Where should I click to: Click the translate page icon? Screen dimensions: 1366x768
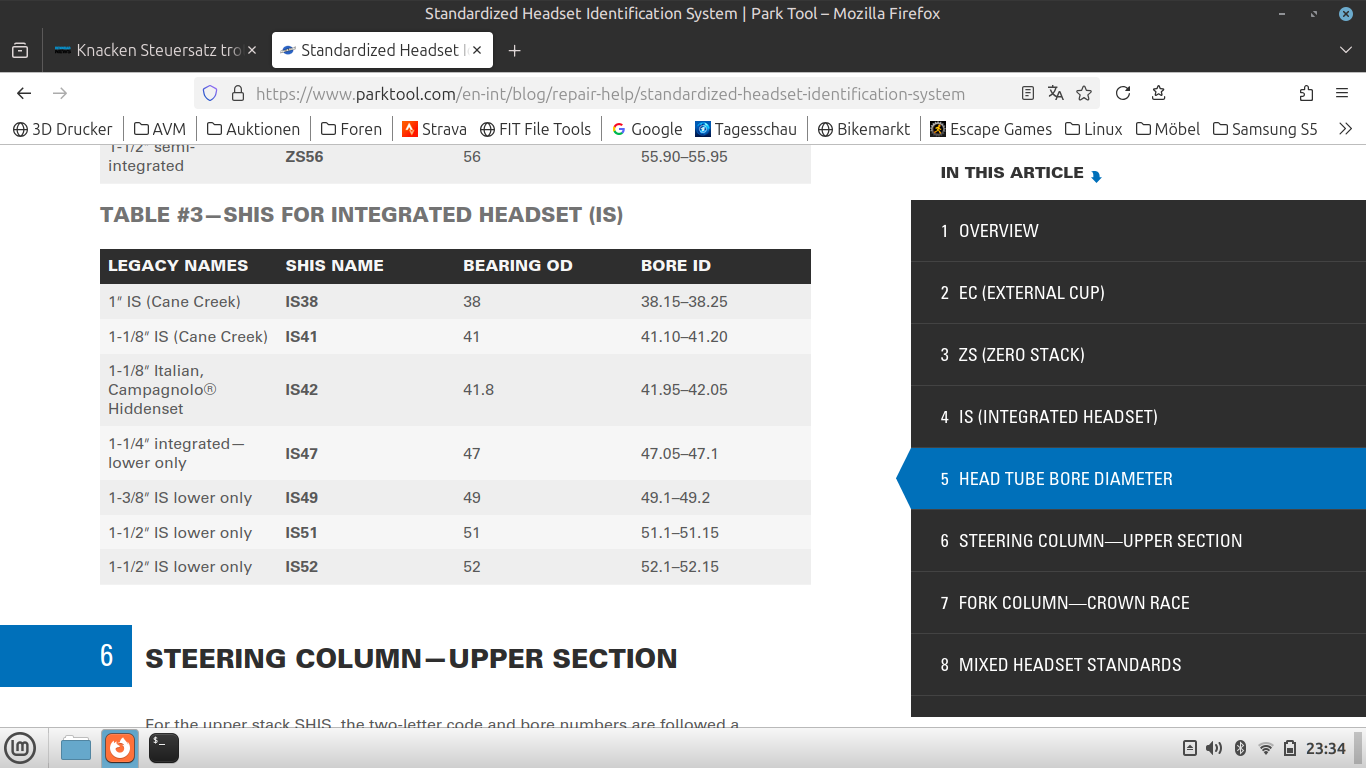(x=1056, y=93)
